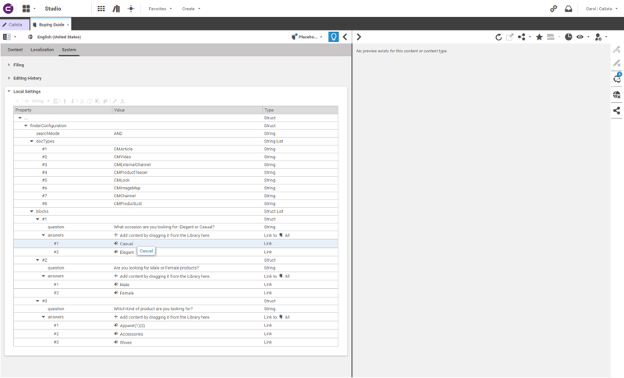Collapse answers under the Elegant or Casual question
The height and width of the screenshot is (378, 624).
(x=44, y=235)
